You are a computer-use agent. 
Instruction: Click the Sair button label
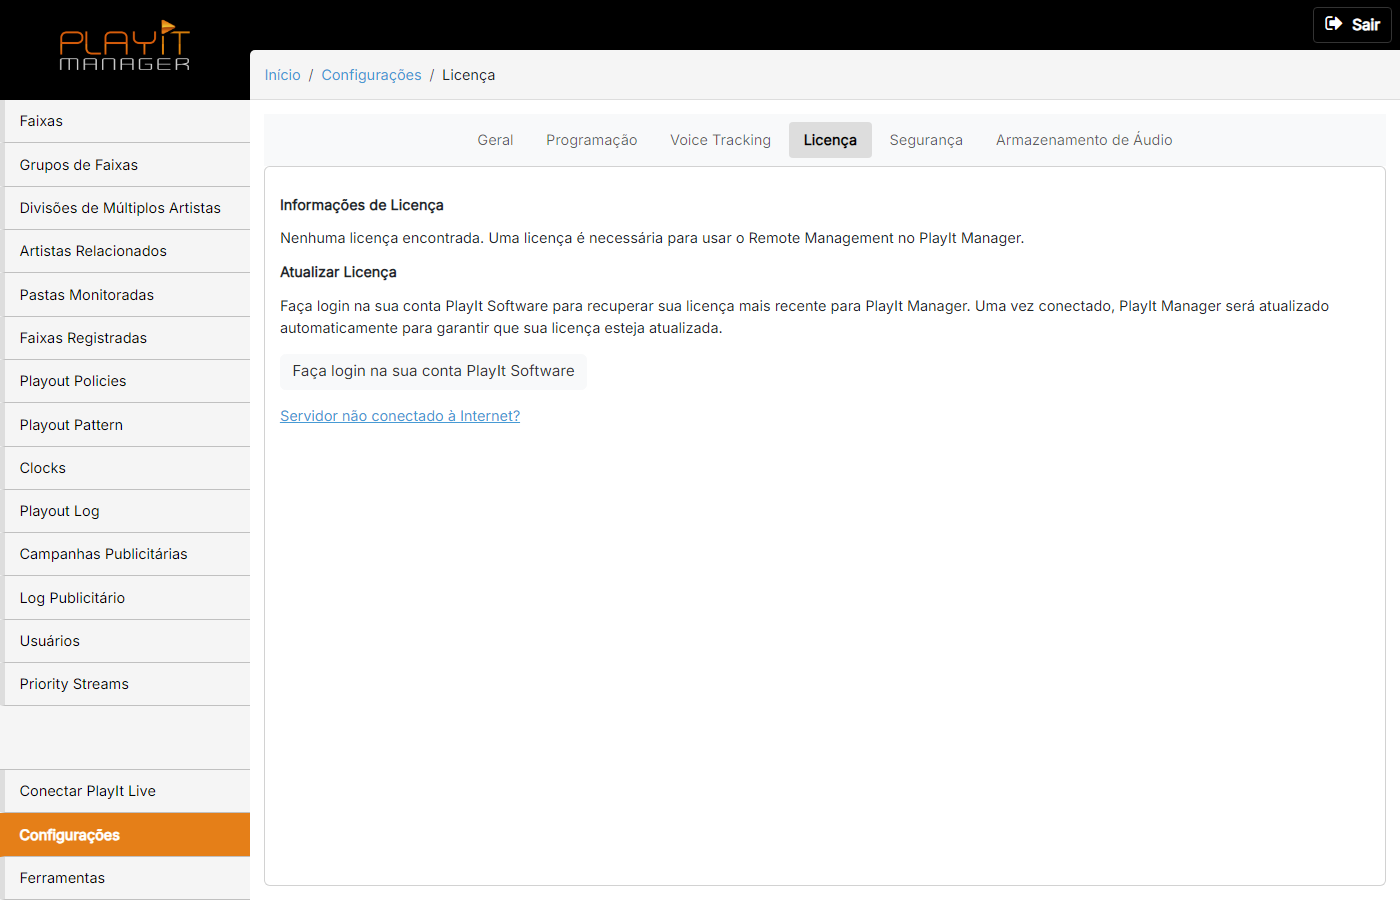point(1365,25)
